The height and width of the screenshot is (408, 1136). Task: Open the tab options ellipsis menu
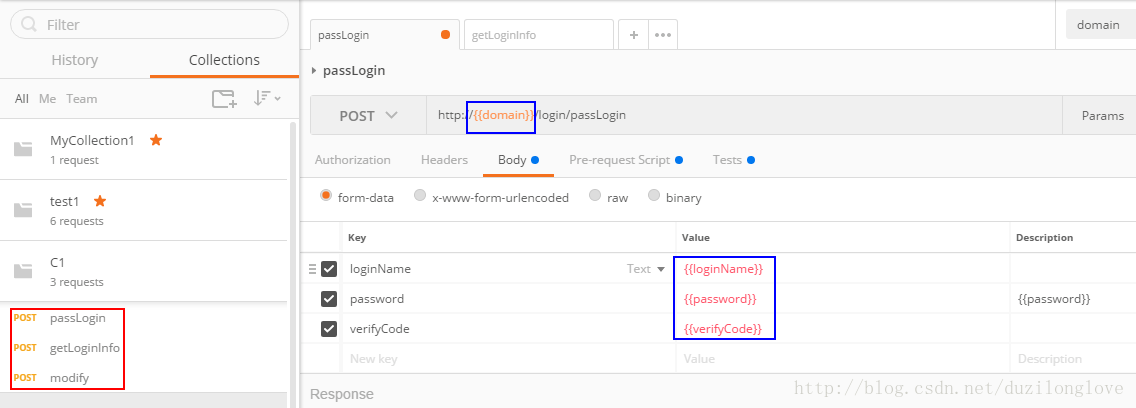tap(661, 34)
